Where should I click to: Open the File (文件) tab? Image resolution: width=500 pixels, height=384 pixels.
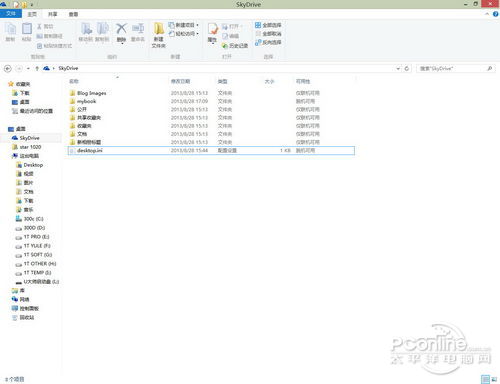(11, 14)
